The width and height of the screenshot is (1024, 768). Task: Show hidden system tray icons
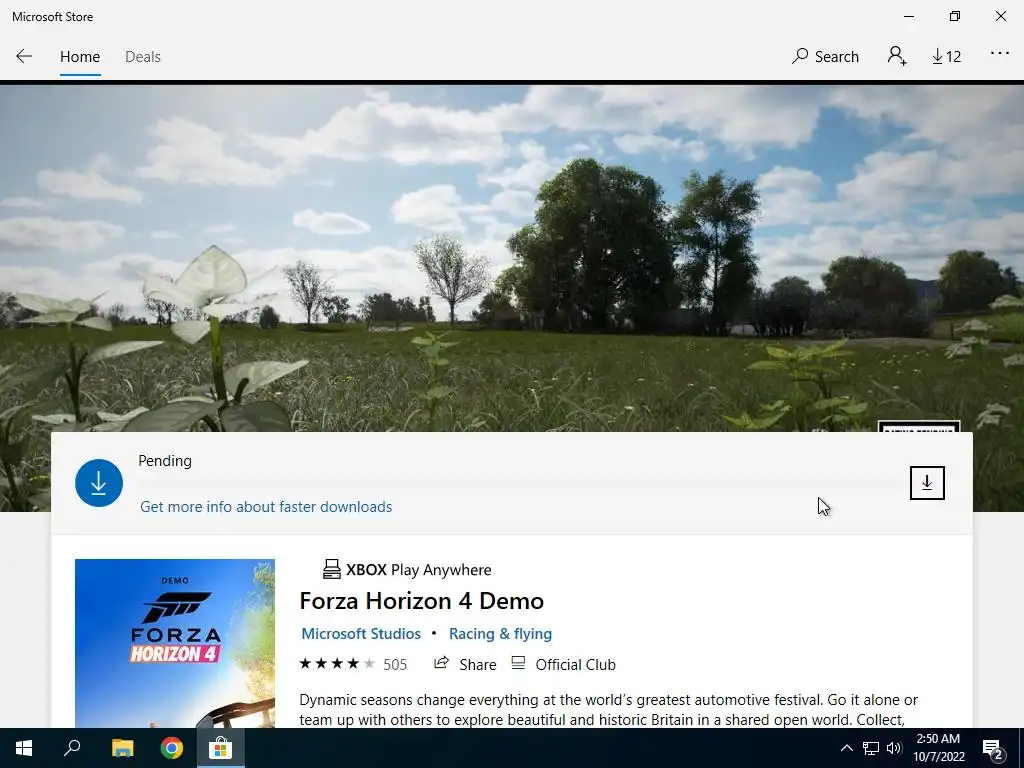pos(846,748)
